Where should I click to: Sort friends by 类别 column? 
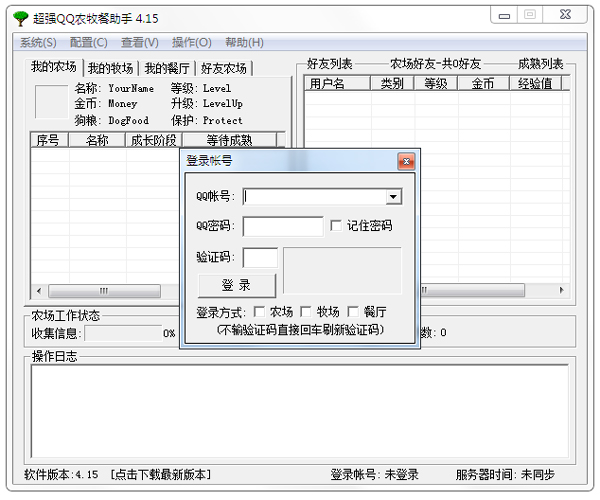392,83
